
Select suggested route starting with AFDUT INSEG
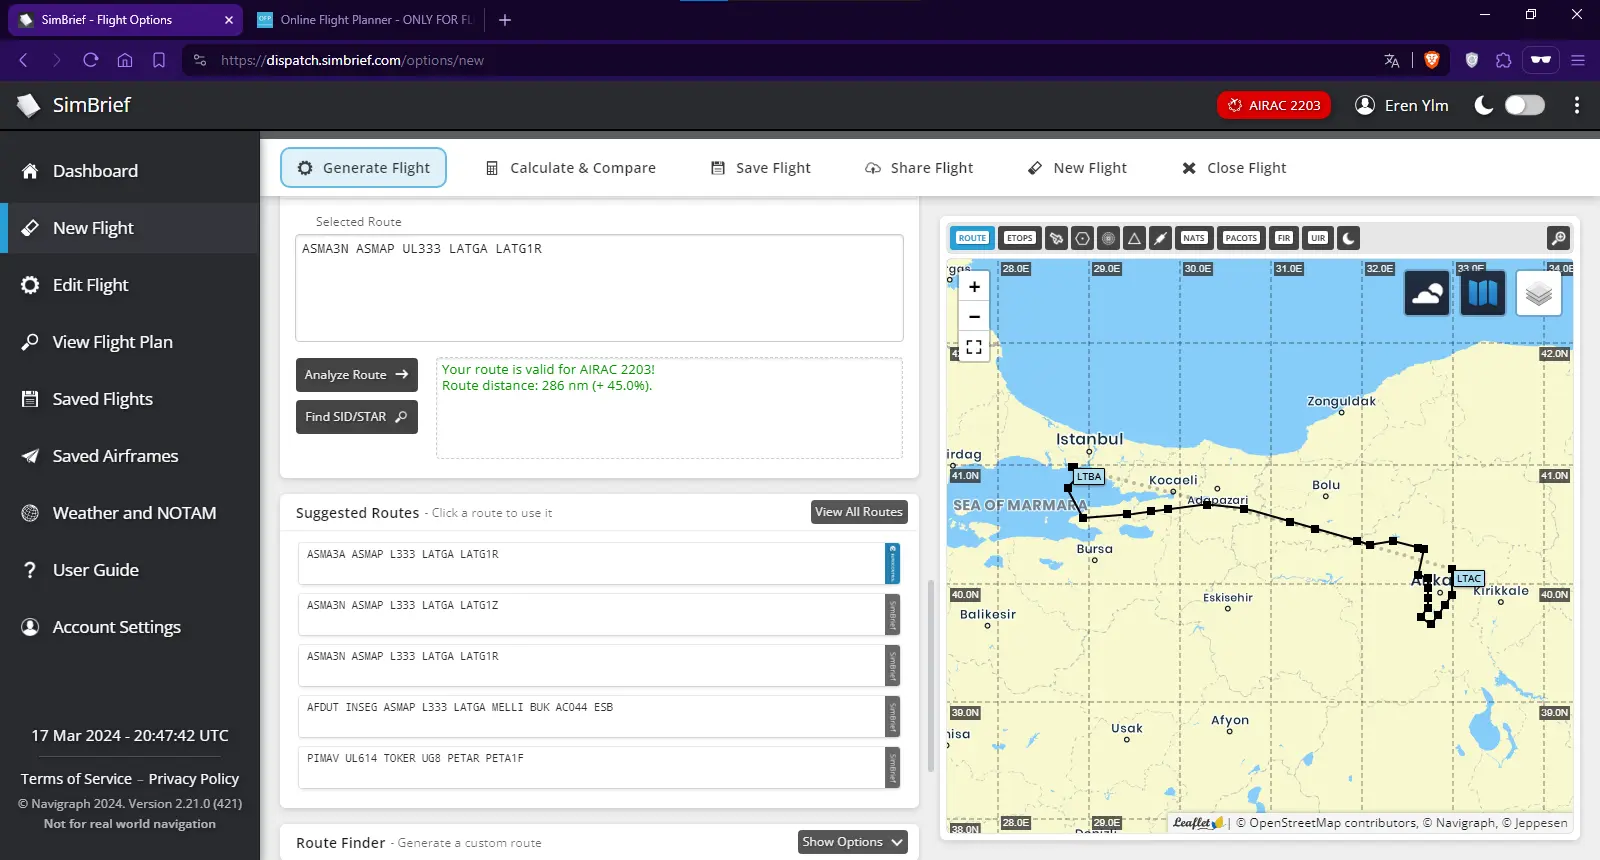[599, 717]
